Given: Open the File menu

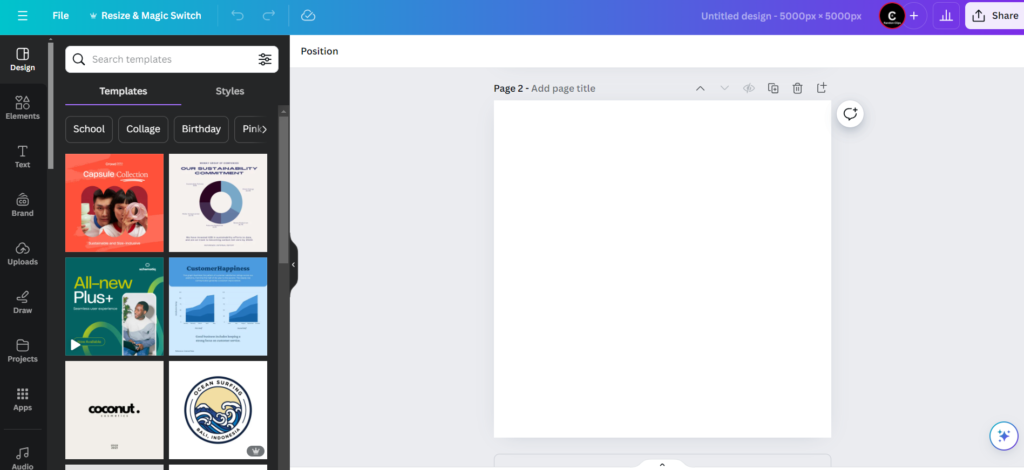Looking at the screenshot, I should coord(61,16).
